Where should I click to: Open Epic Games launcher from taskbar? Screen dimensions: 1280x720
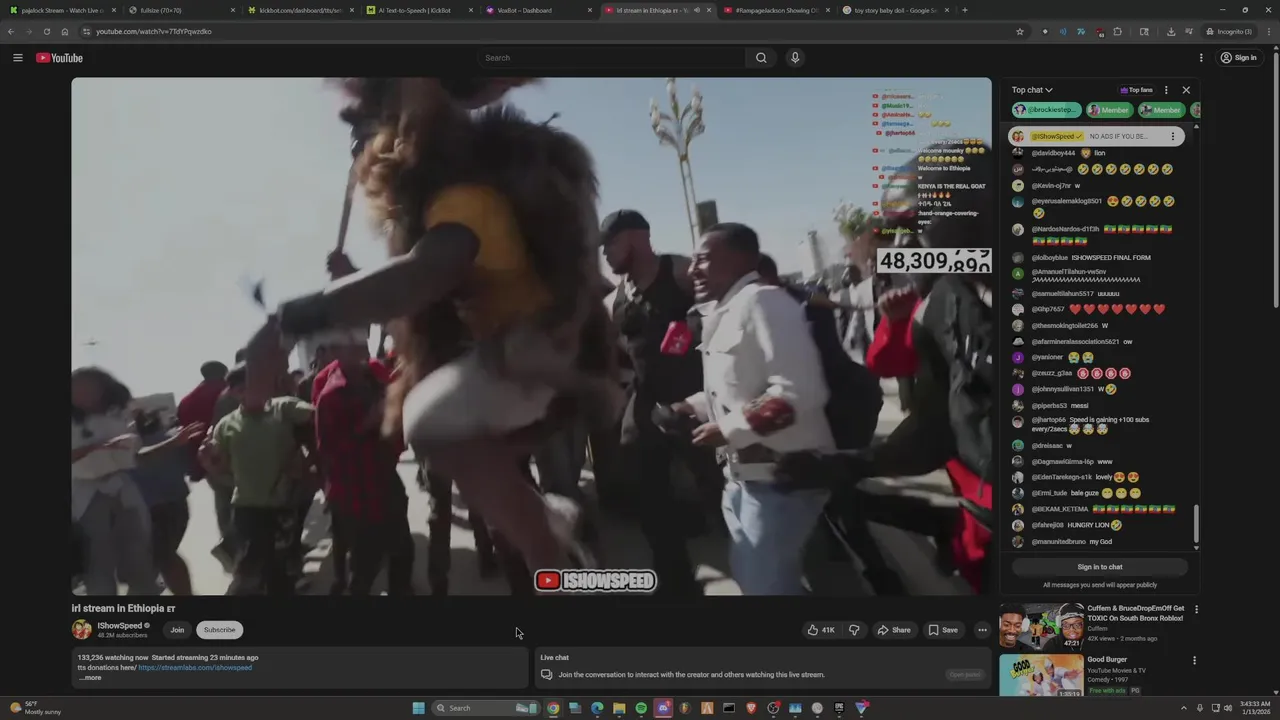[839, 708]
